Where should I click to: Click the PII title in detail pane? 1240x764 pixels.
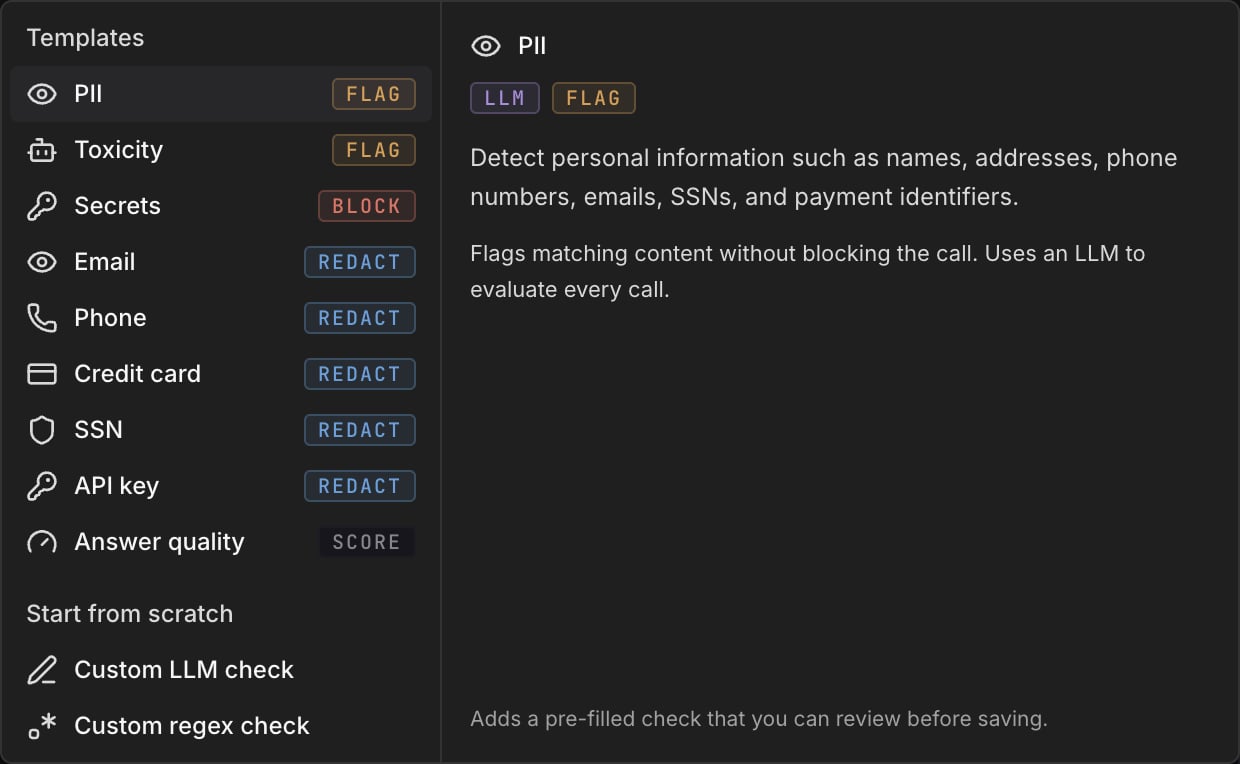(x=532, y=46)
